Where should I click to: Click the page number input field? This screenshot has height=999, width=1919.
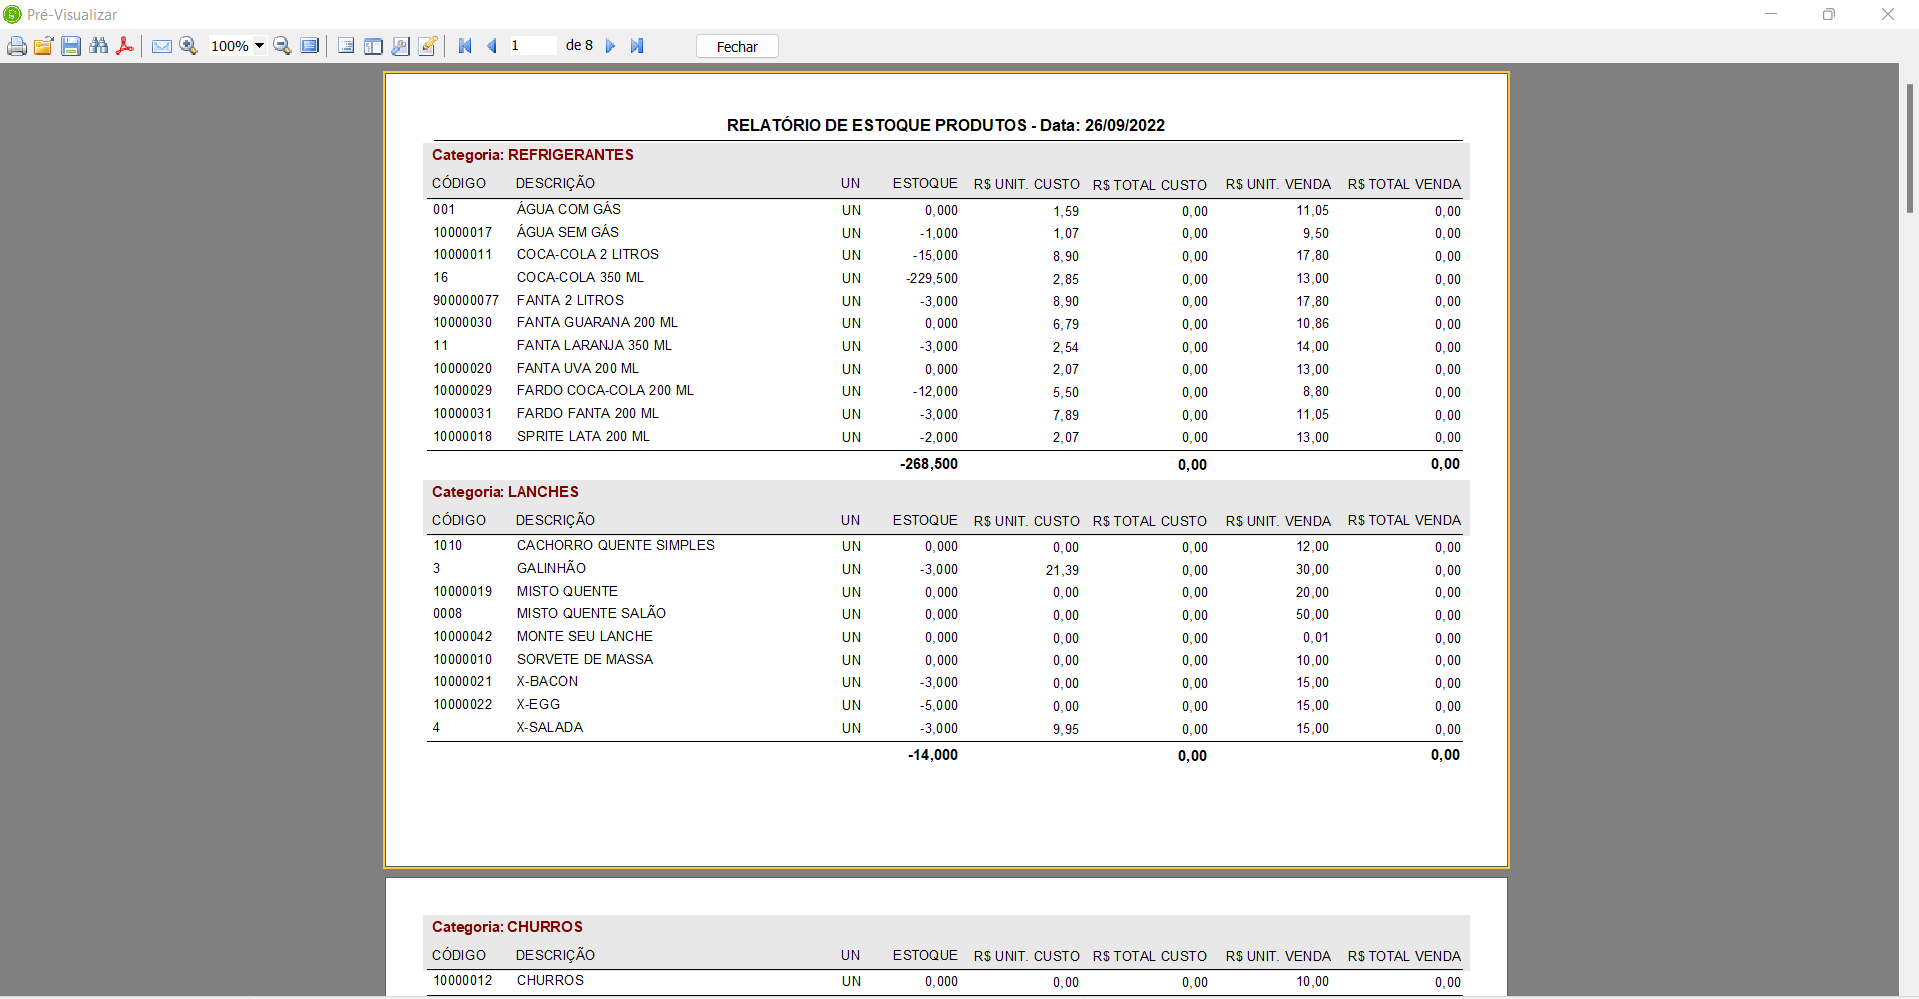(532, 45)
